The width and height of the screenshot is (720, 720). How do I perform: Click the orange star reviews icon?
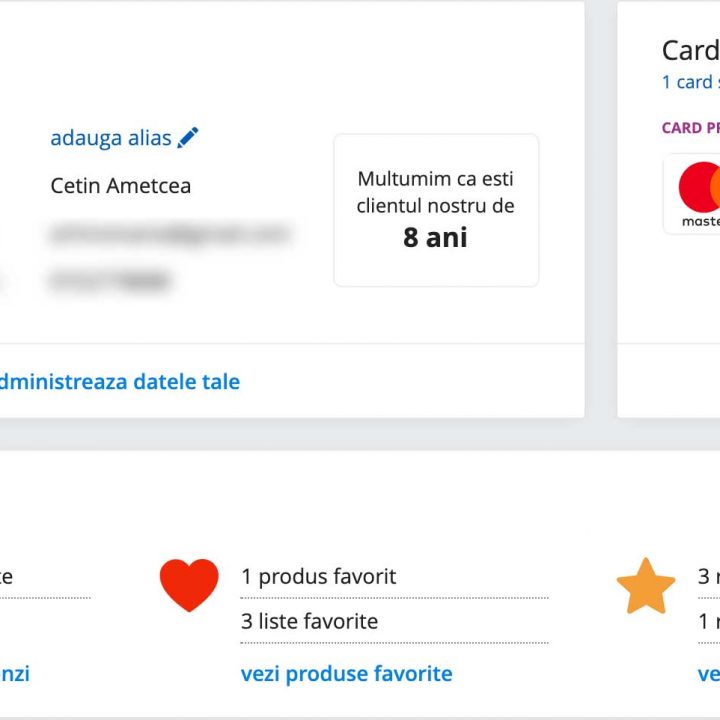point(646,586)
